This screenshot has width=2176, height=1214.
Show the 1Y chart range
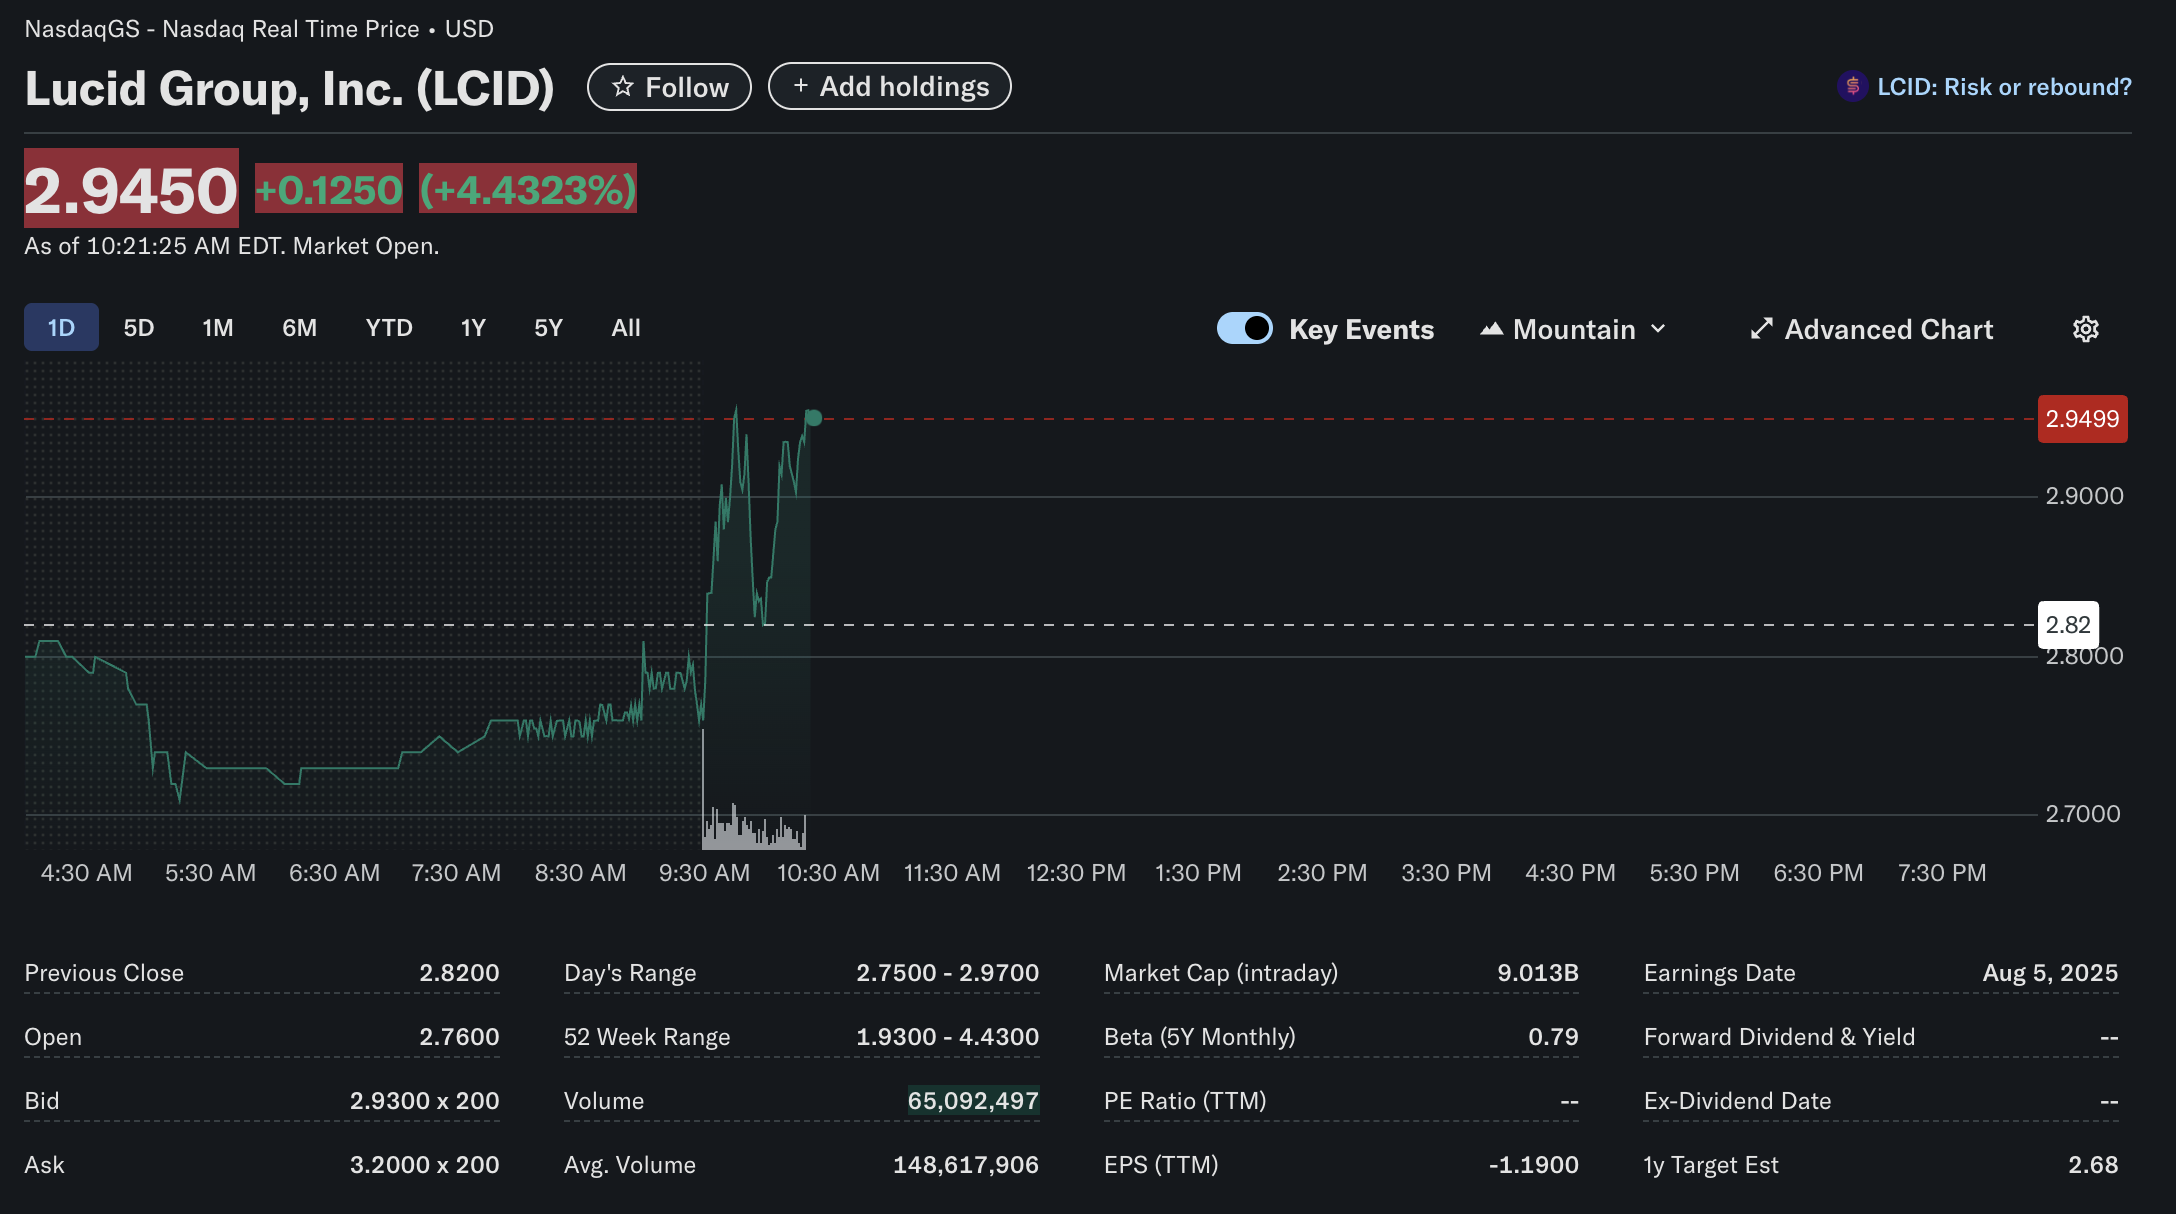click(x=473, y=328)
